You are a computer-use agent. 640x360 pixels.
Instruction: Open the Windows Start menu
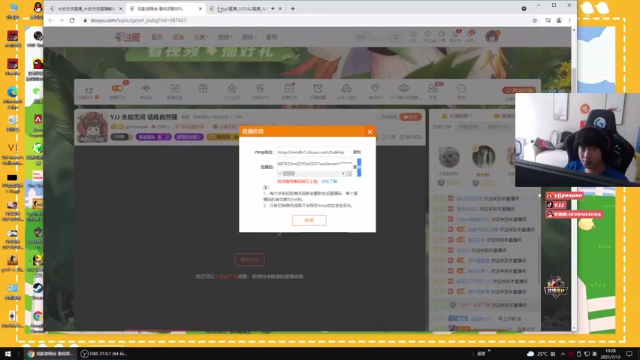pyautogui.click(x=8, y=354)
